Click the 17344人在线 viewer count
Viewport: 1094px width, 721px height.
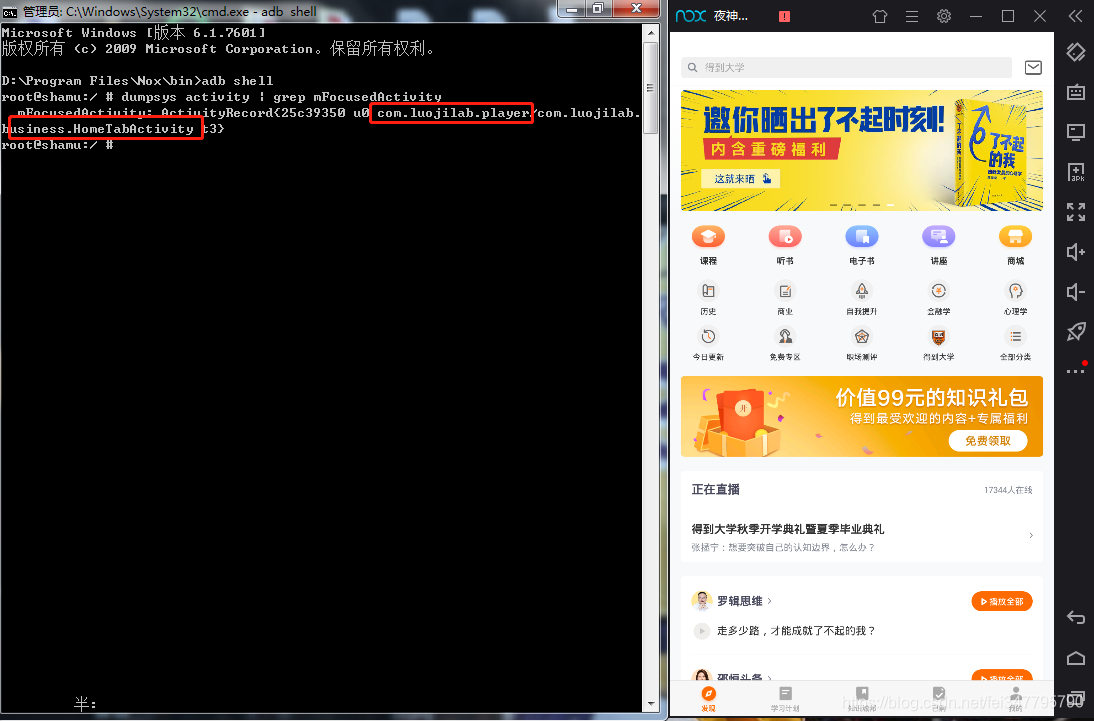click(1007, 490)
